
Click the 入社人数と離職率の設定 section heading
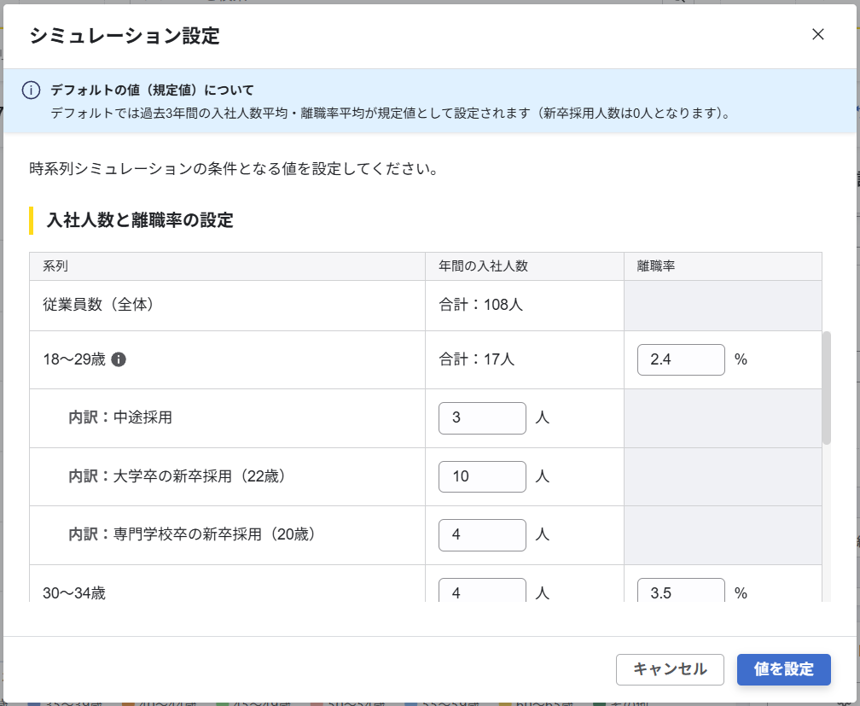coord(140,220)
